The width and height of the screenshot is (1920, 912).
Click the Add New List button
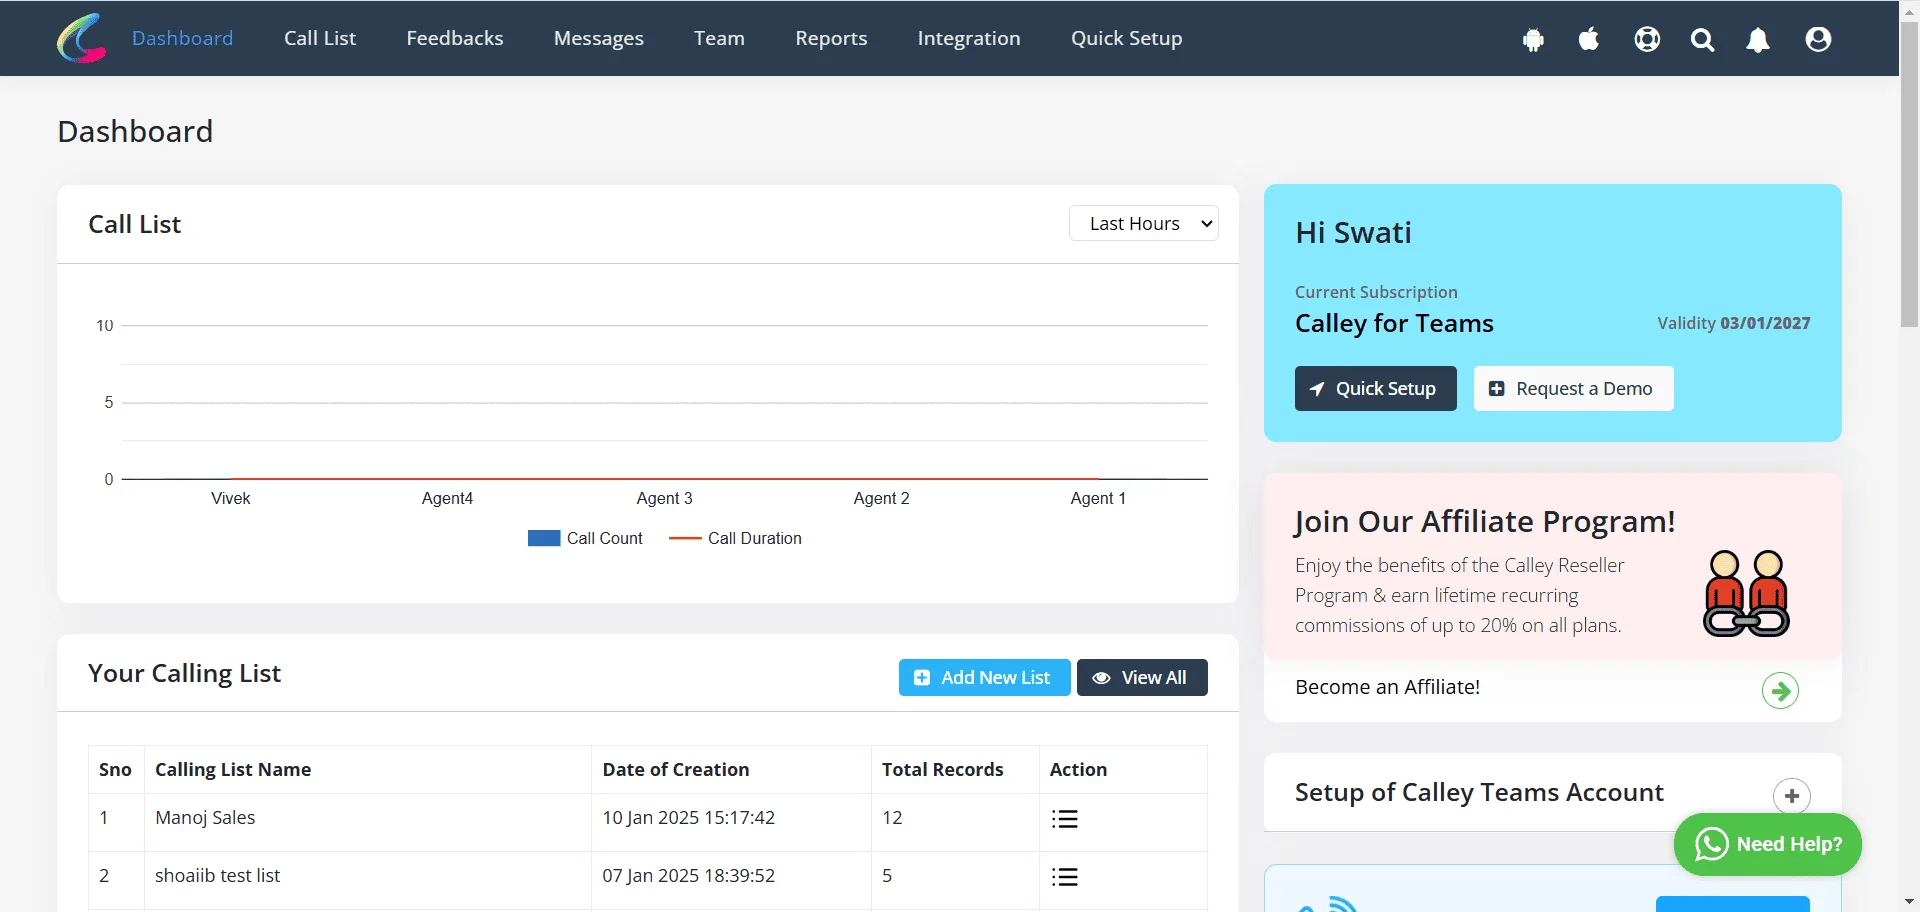pos(984,677)
